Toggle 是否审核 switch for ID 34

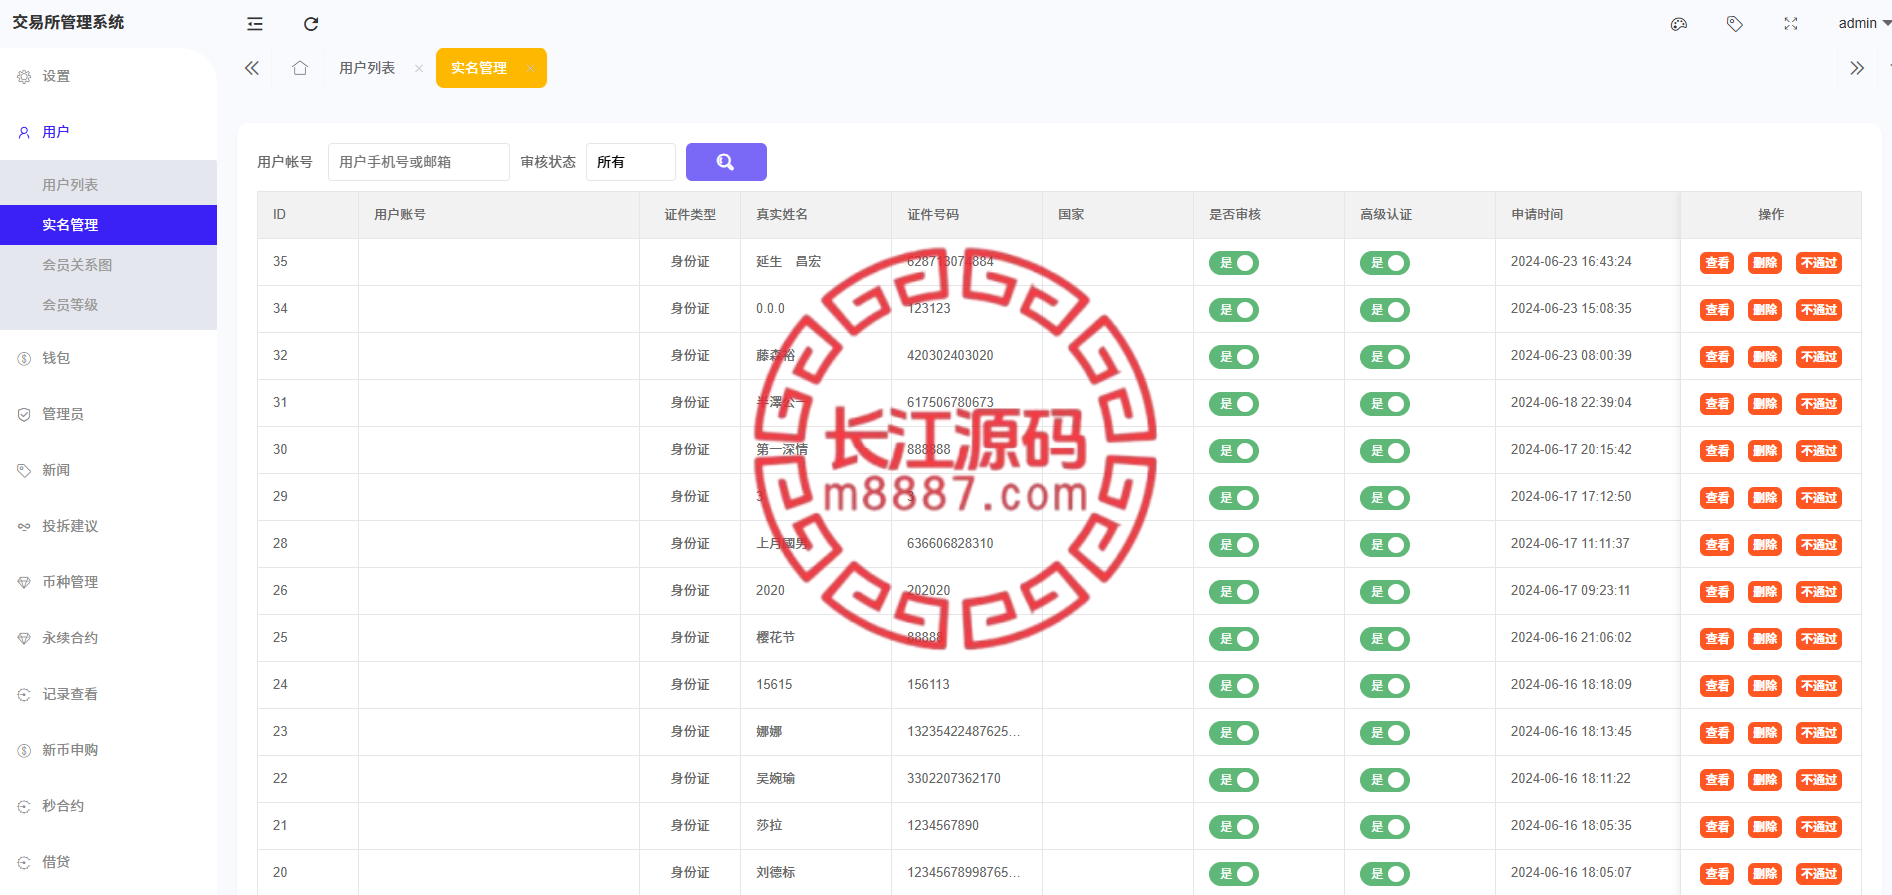[x=1234, y=310]
